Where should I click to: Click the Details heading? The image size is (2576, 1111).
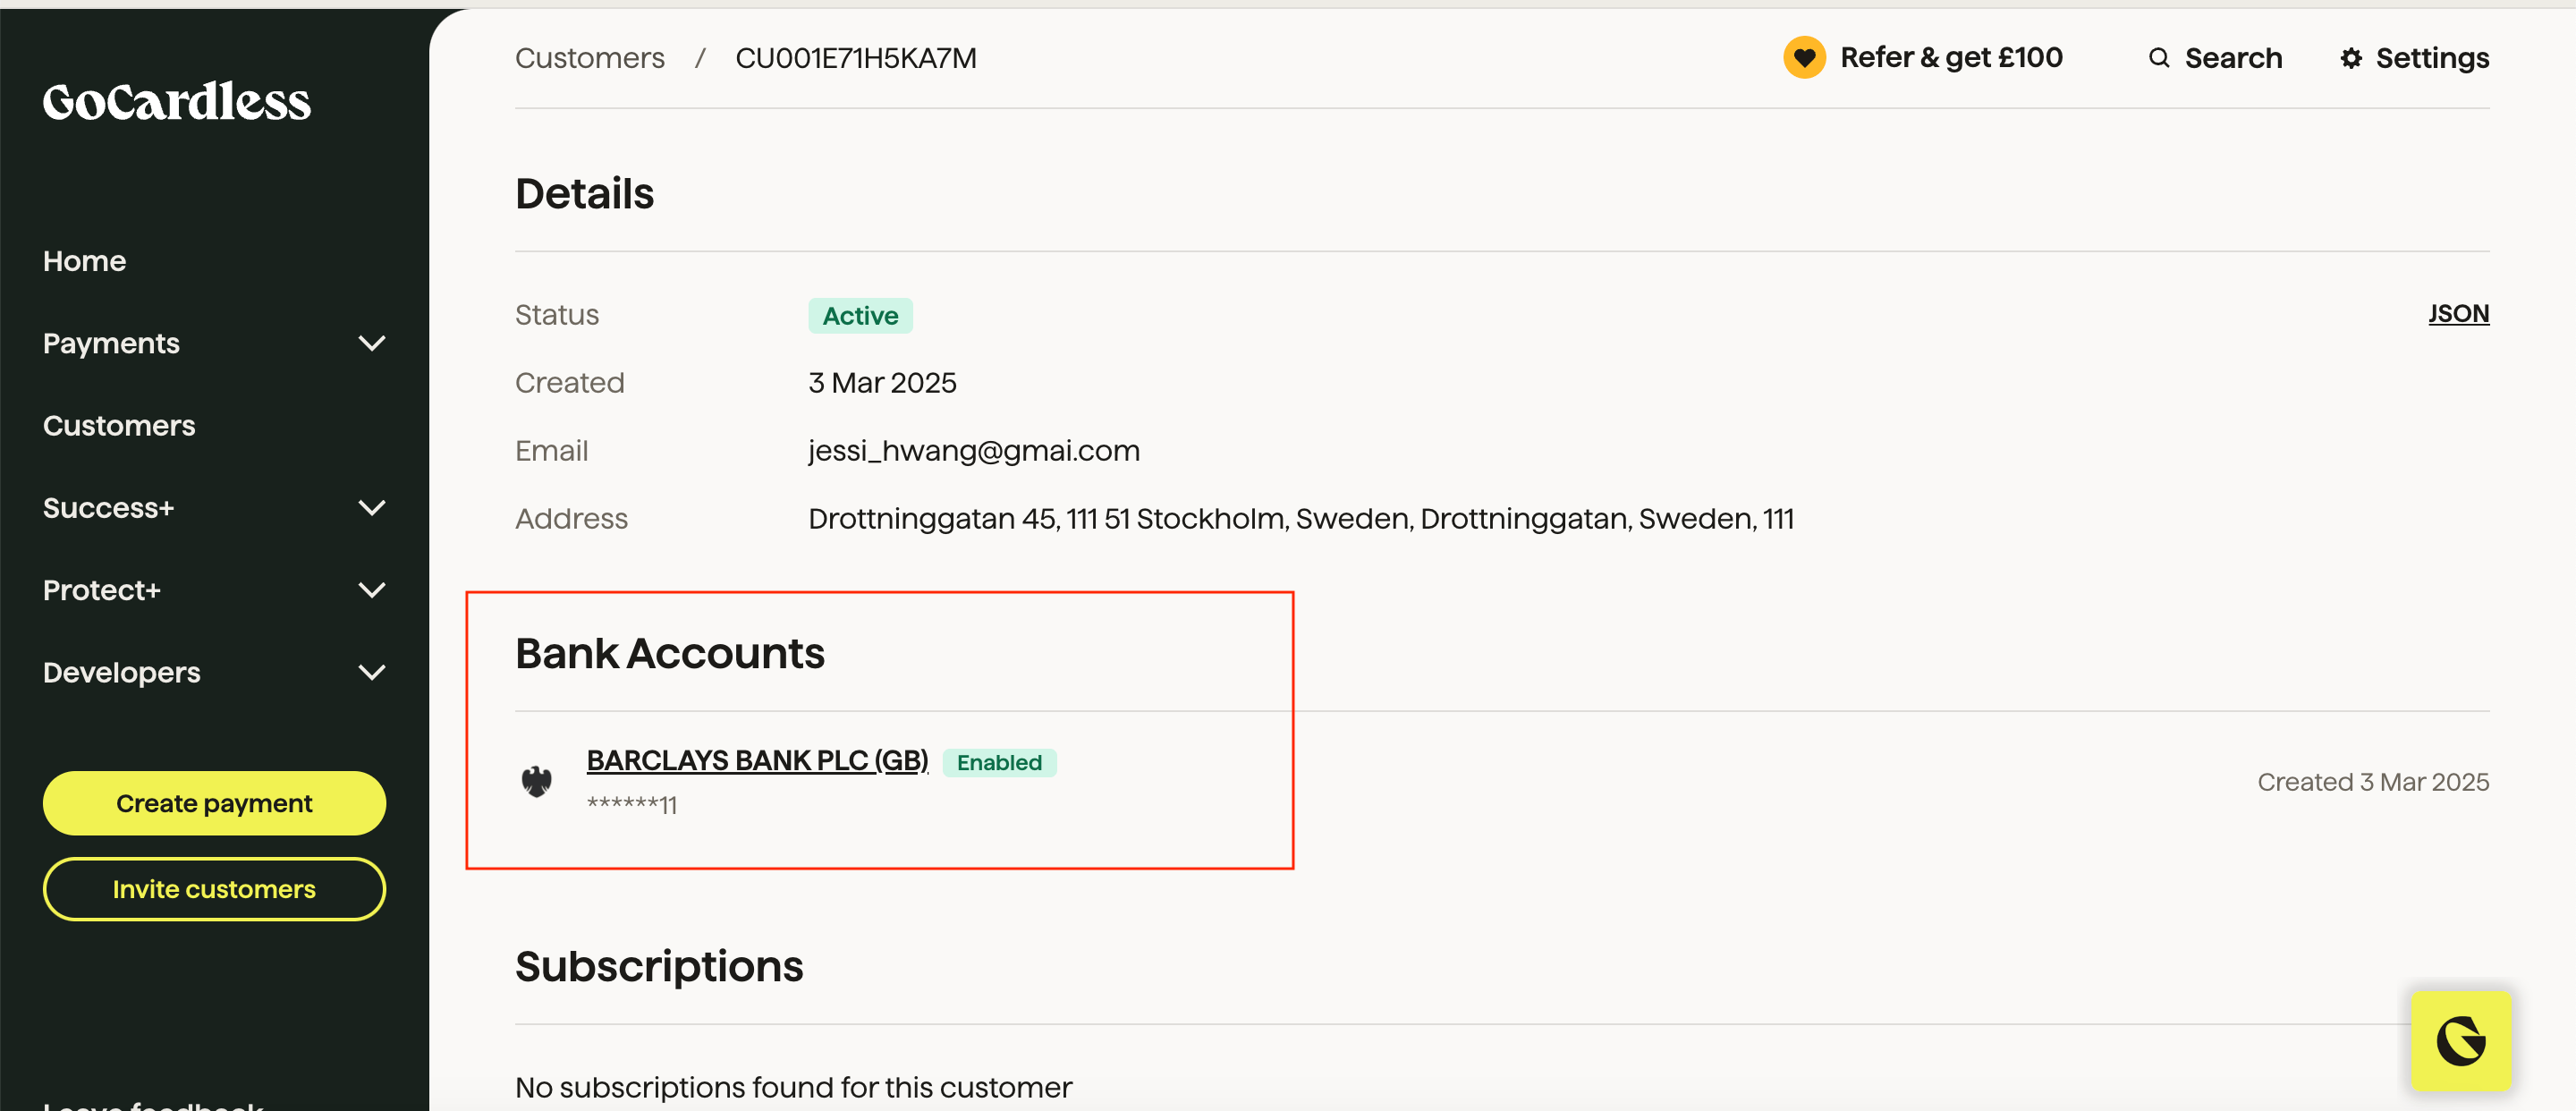584,194
